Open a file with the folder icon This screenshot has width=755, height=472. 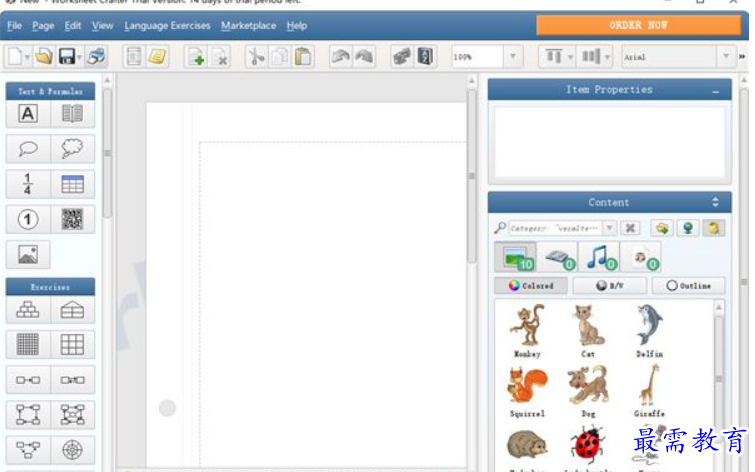point(43,57)
